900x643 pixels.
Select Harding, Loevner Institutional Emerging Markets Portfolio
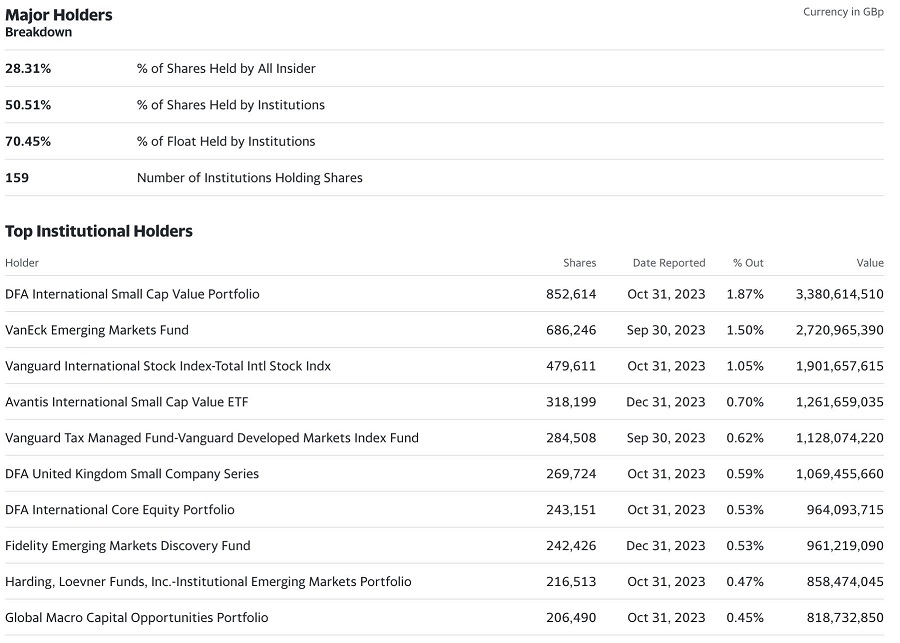point(208,582)
